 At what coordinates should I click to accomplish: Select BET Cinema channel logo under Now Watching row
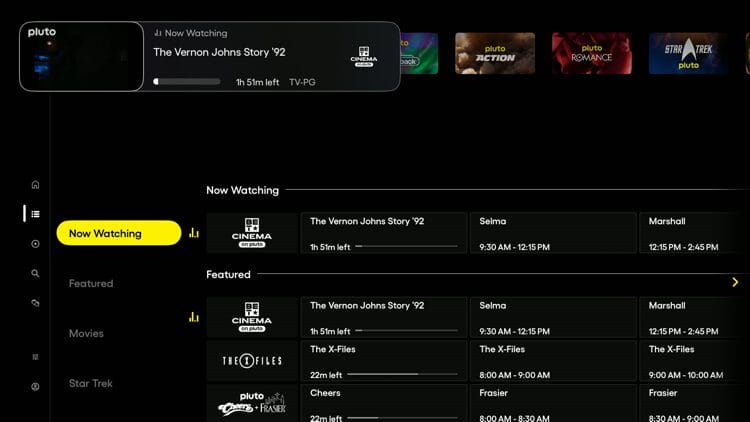(x=252, y=233)
